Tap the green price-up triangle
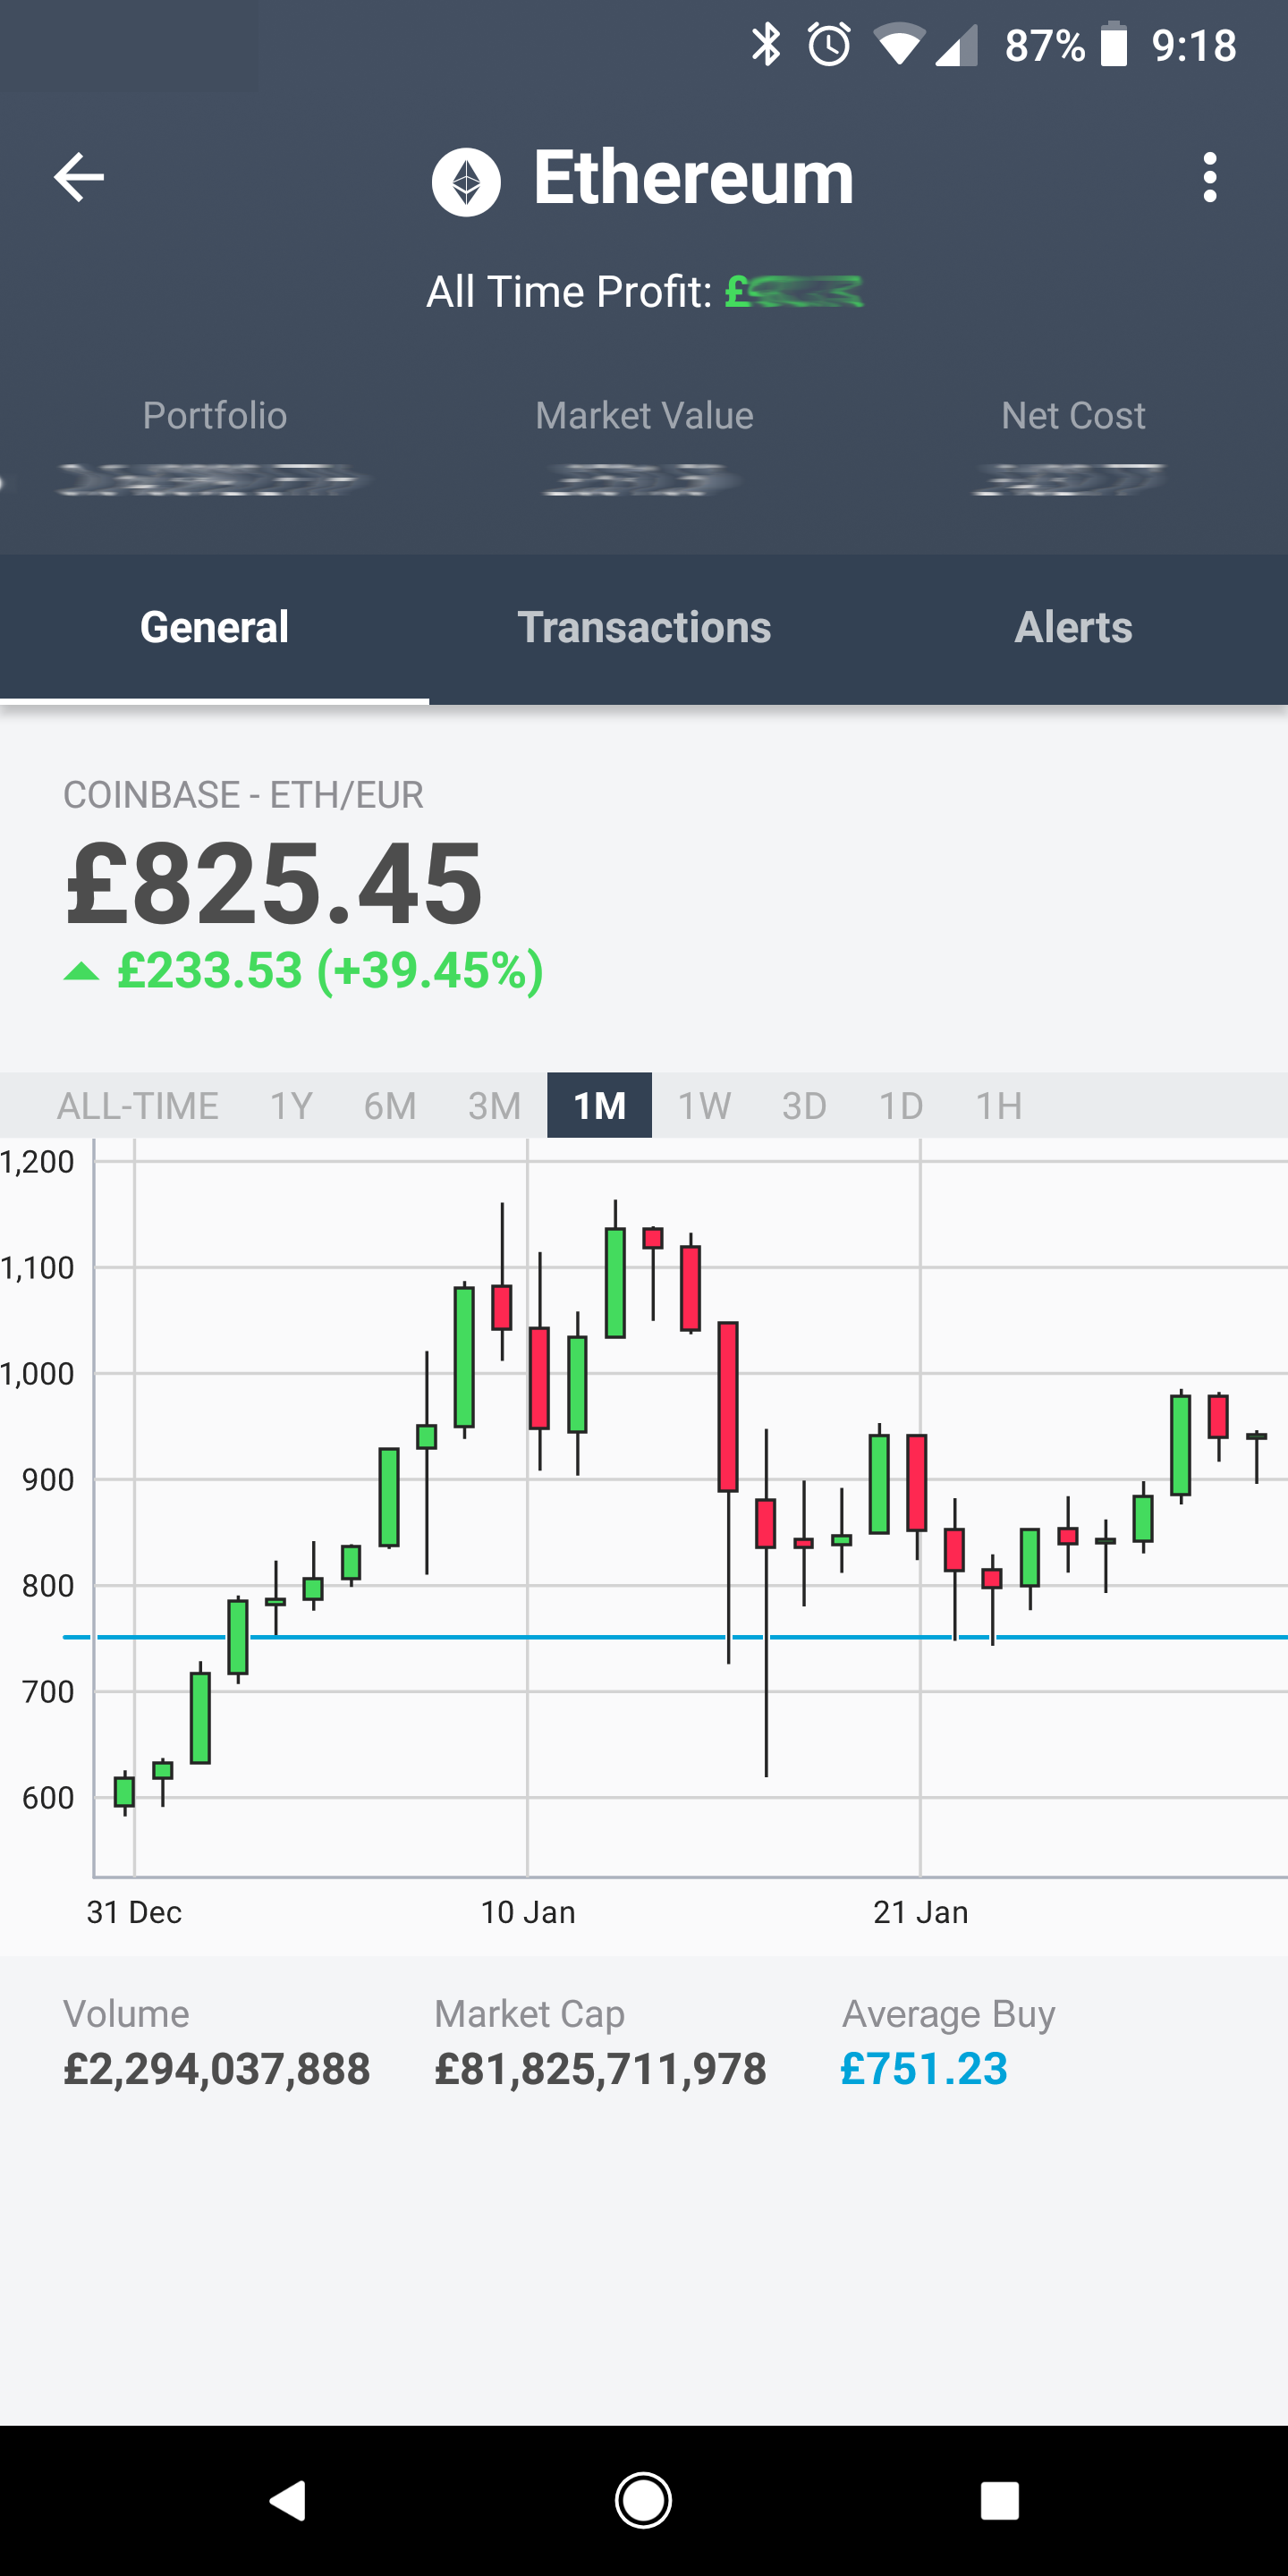The image size is (1288, 2576). (x=82, y=971)
